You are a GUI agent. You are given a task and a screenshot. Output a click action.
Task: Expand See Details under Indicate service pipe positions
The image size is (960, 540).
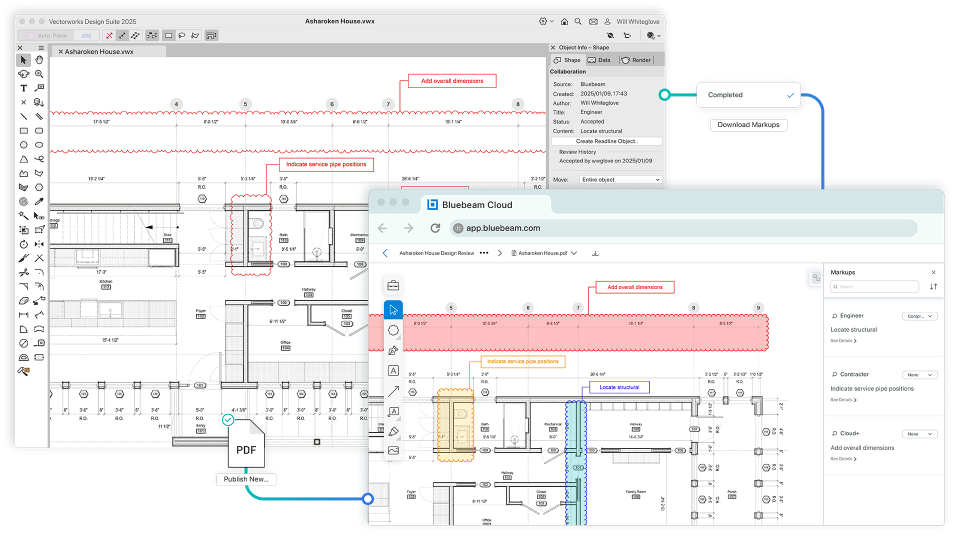[x=843, y=400]
